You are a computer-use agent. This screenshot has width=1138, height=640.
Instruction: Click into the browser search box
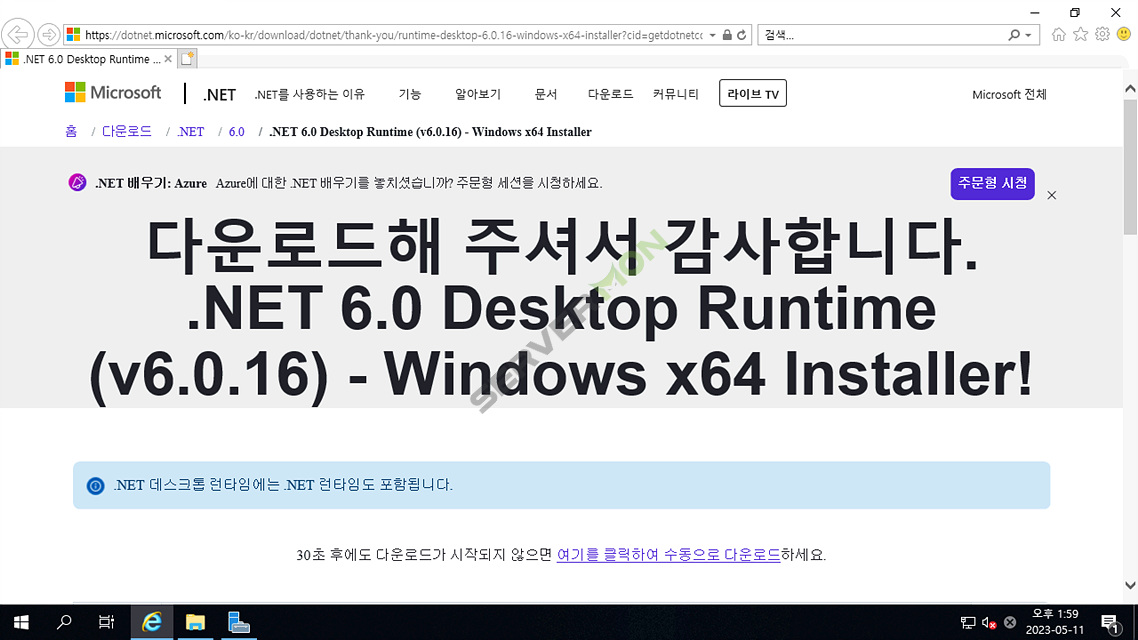(882, 35)
